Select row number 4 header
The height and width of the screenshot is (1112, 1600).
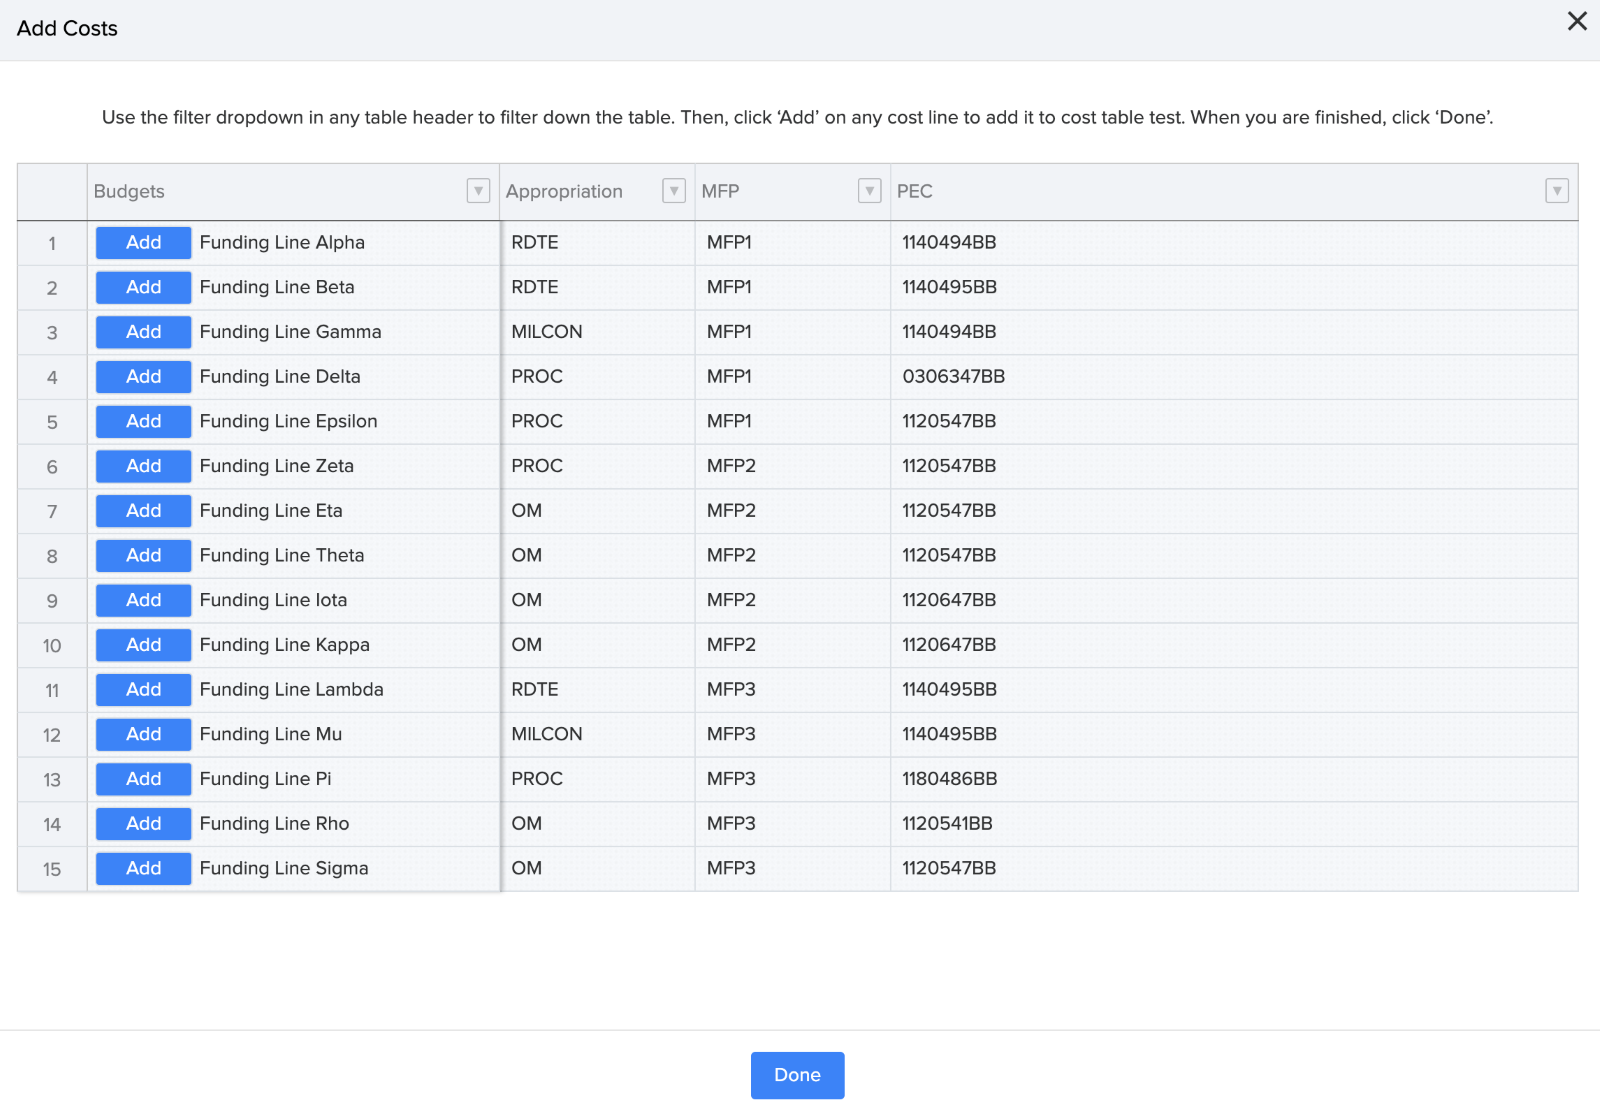click(x=52, y=378)
